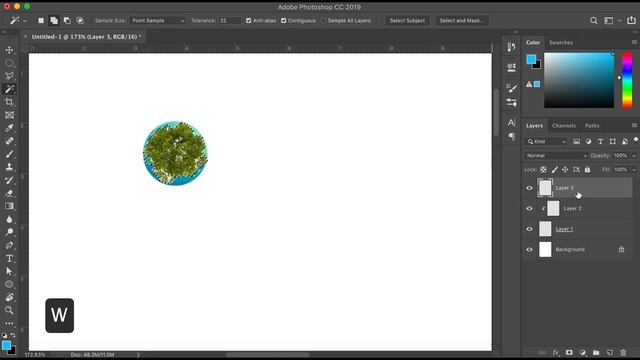This screenshot has width=640, height=360.
Task: Select the Pen tool
Action: 9,245
